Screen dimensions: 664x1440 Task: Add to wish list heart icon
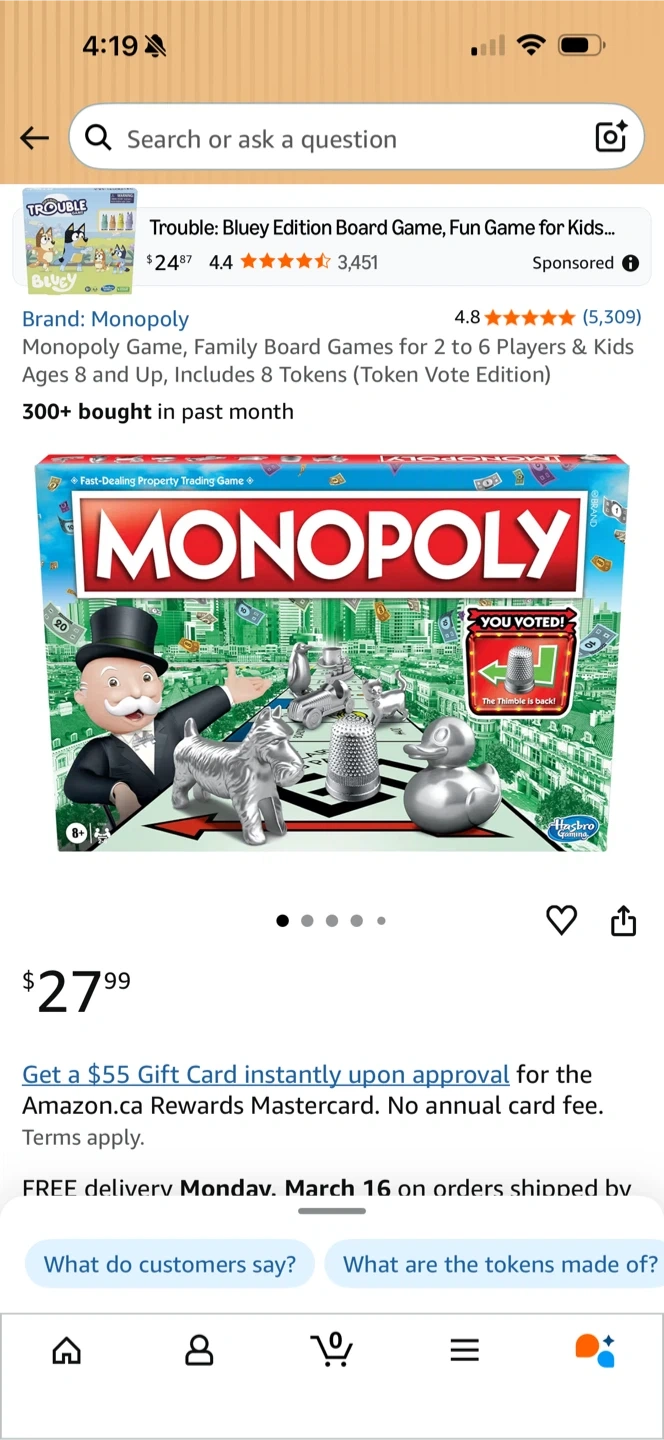tap(562, 920)
